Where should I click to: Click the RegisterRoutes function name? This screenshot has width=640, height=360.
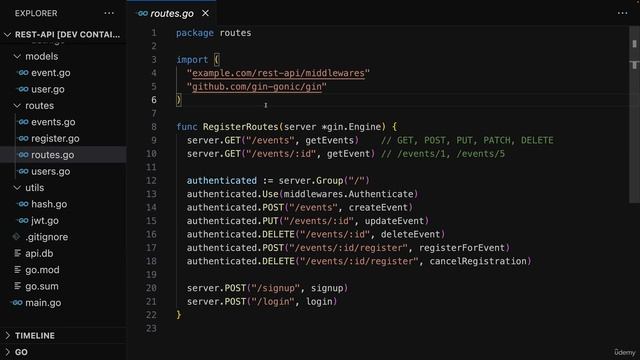tap(240, 127)
